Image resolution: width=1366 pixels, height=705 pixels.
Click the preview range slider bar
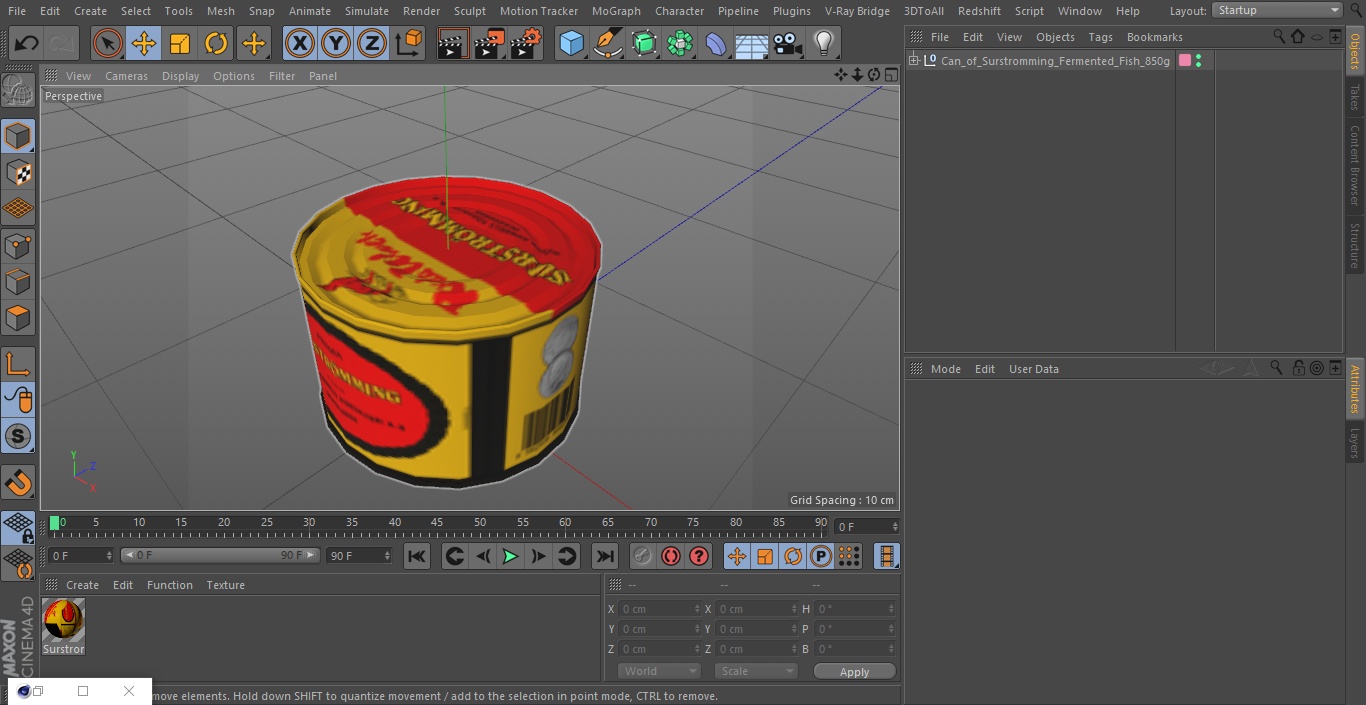[x=220, y=555]
